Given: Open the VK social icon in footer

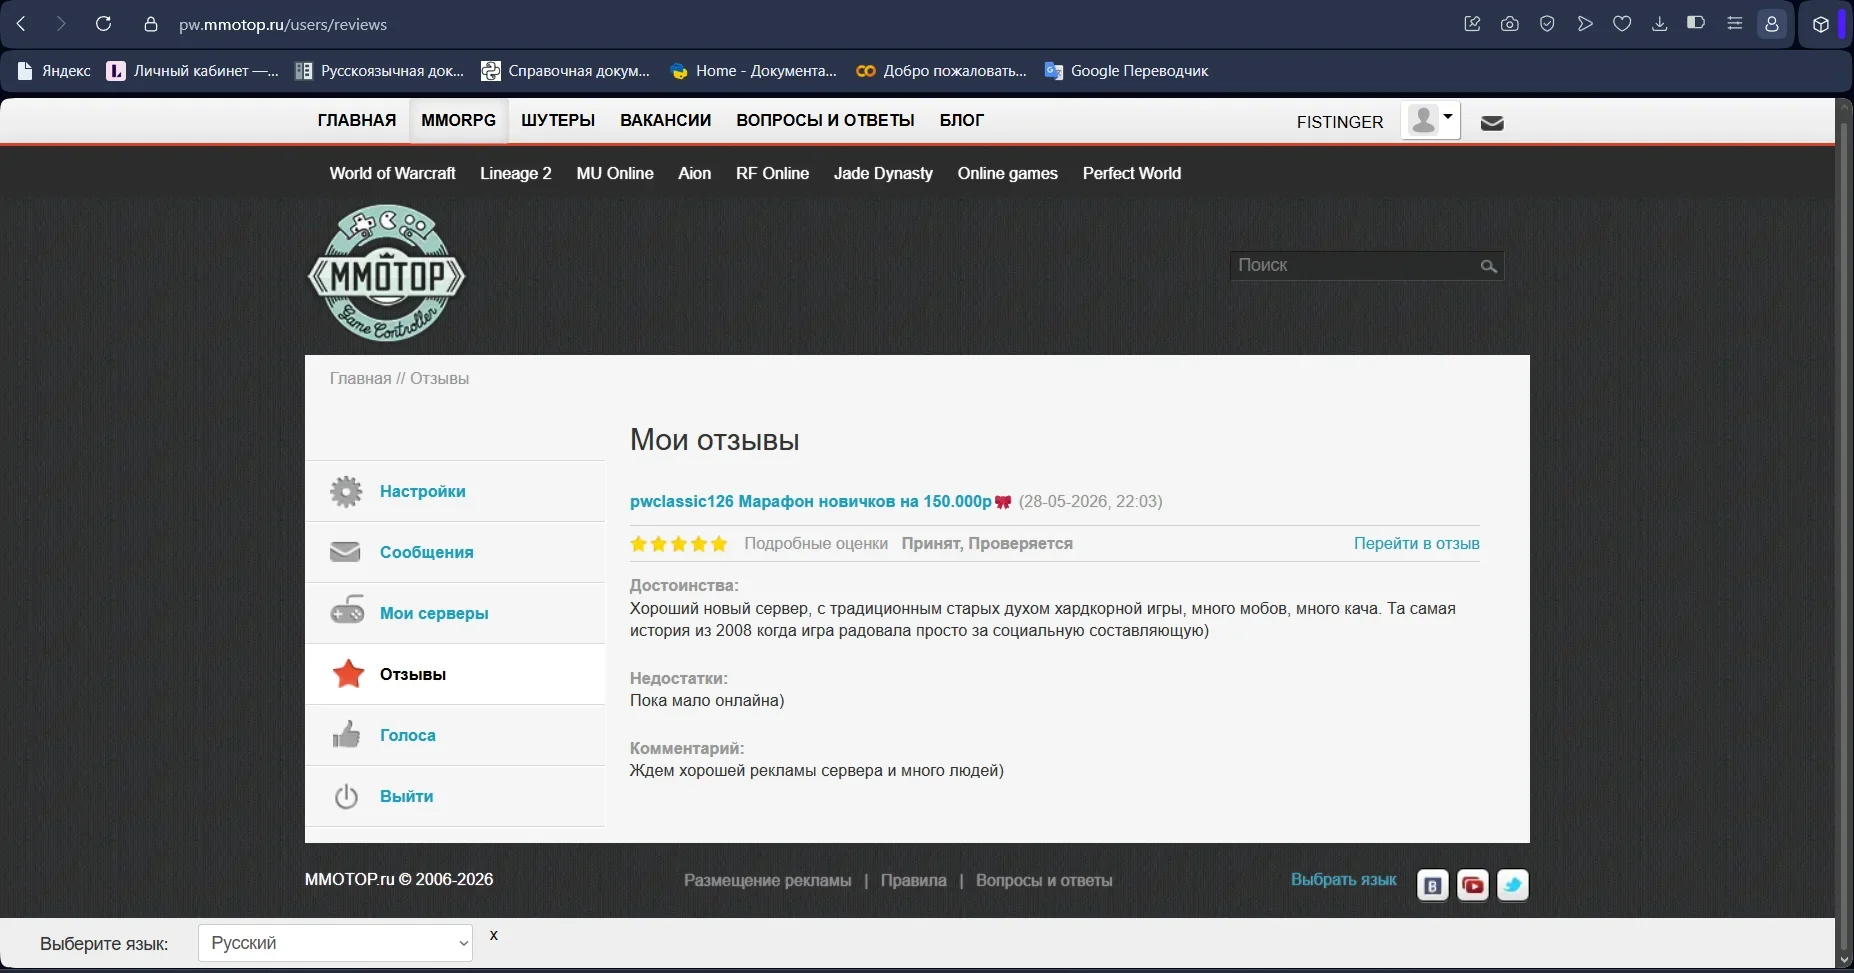Looking at the screenshot, I should [1433, 885].
